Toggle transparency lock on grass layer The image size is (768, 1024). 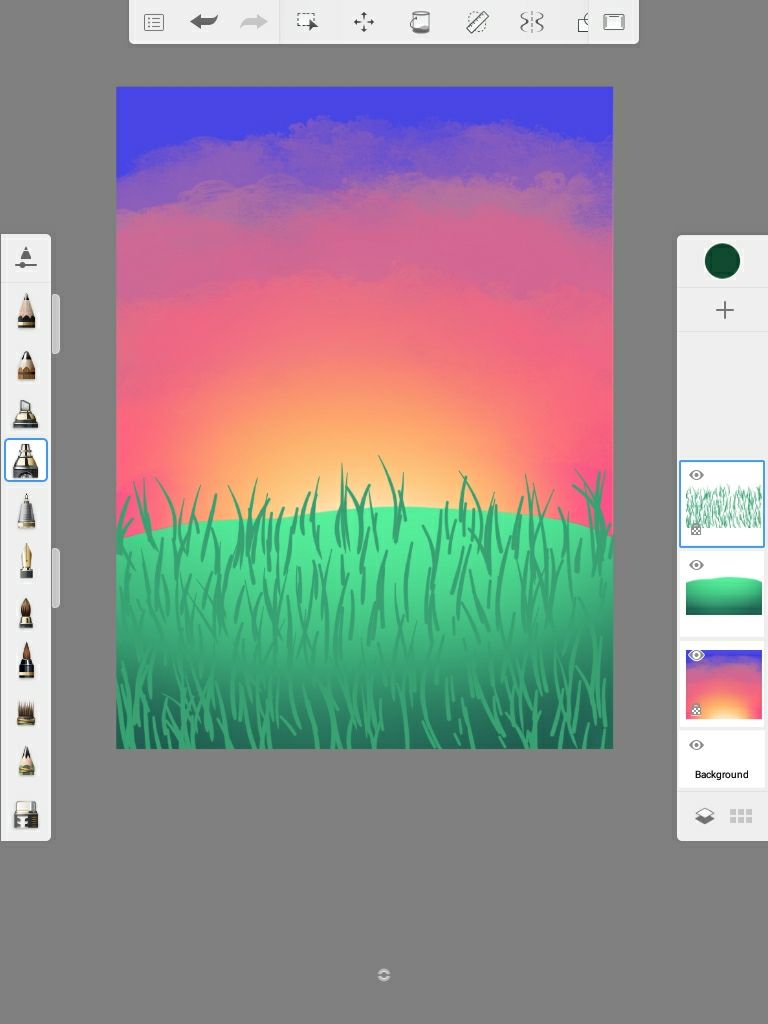tap(696, 530)
